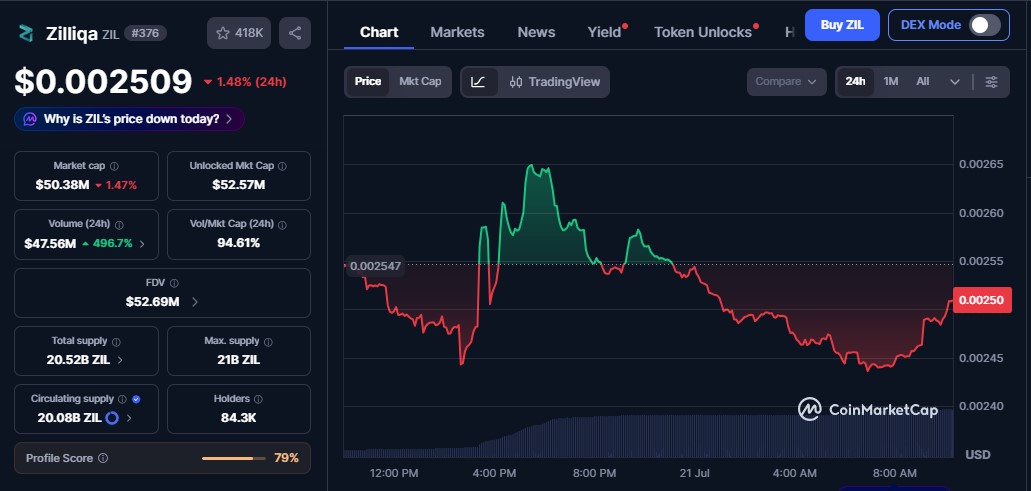The width and height of the screenshot is (1031, 491).
Task: Click the Unlocked Mkt Cap info icon
Action: click(x=283, y=166)
